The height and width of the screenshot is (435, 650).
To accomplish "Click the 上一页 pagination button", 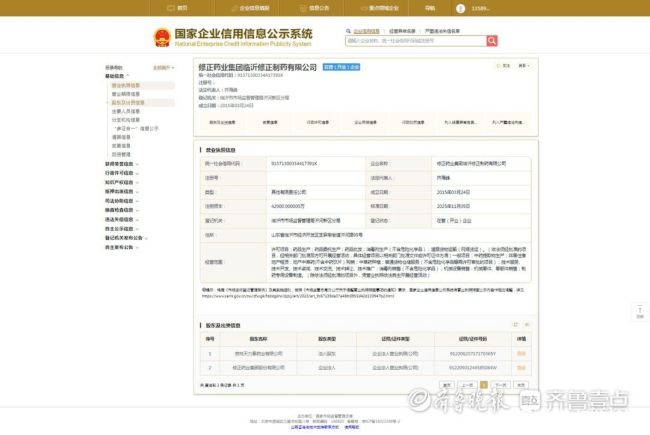I will point(467,385).
